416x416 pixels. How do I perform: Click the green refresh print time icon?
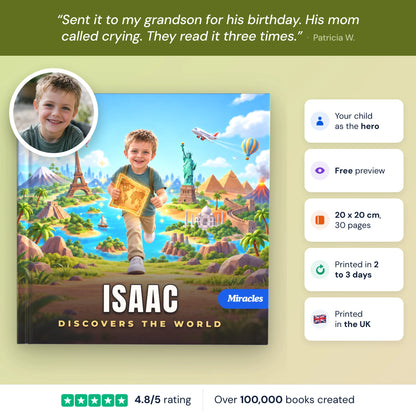tap(320, 270)
